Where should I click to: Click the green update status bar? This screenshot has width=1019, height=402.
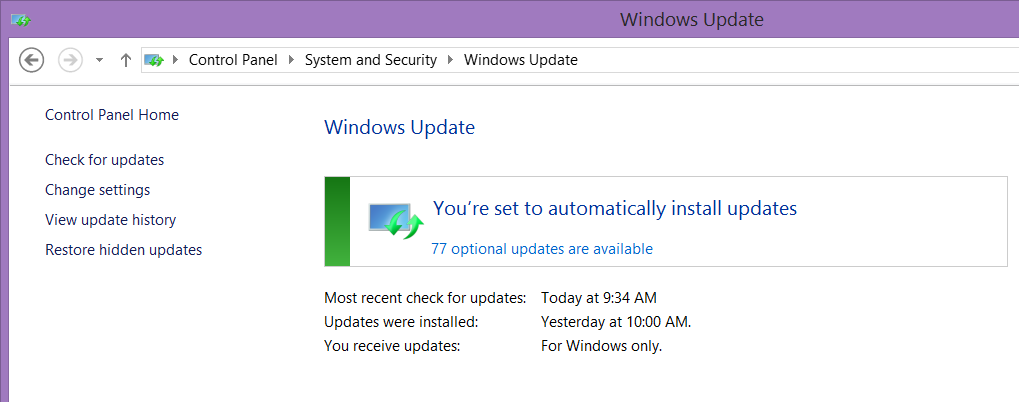(337, 222)
